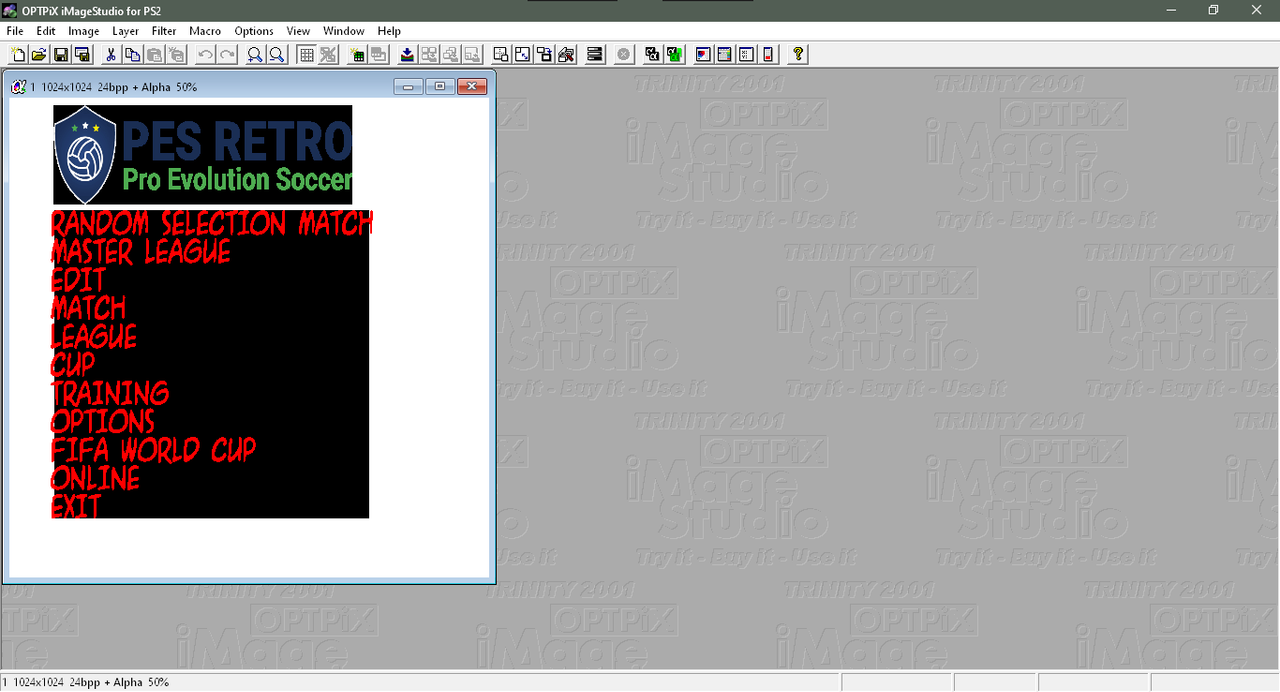Open the Help menu
Image resolution: width=1280 pixels, height=692 pixels.
pyautogui.click(x=389, y=31)
